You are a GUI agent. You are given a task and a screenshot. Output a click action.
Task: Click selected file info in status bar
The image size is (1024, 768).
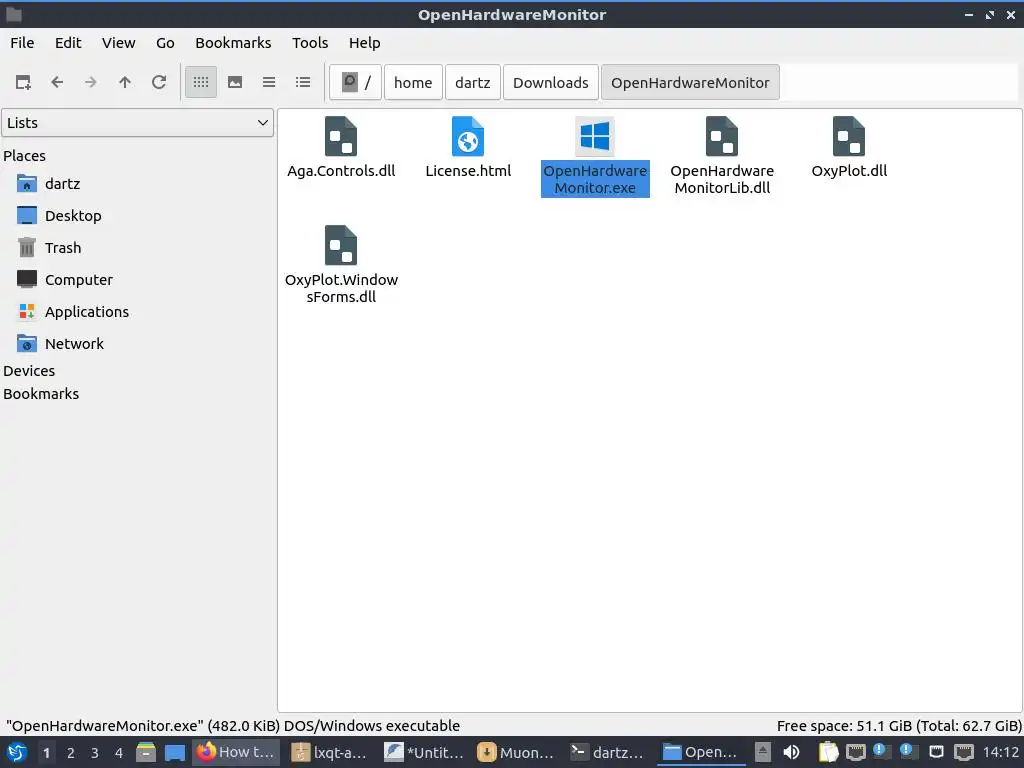coord(233,726)
